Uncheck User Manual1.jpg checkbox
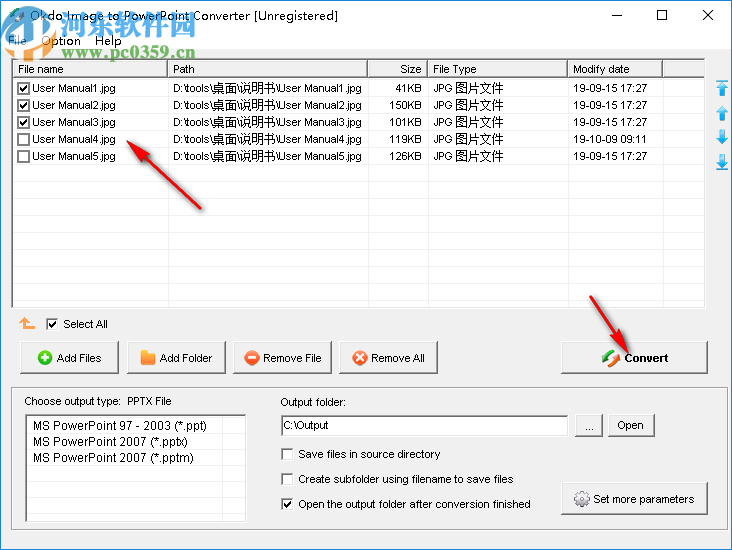Viewport: 732px width, 550px height. point(23,88)
